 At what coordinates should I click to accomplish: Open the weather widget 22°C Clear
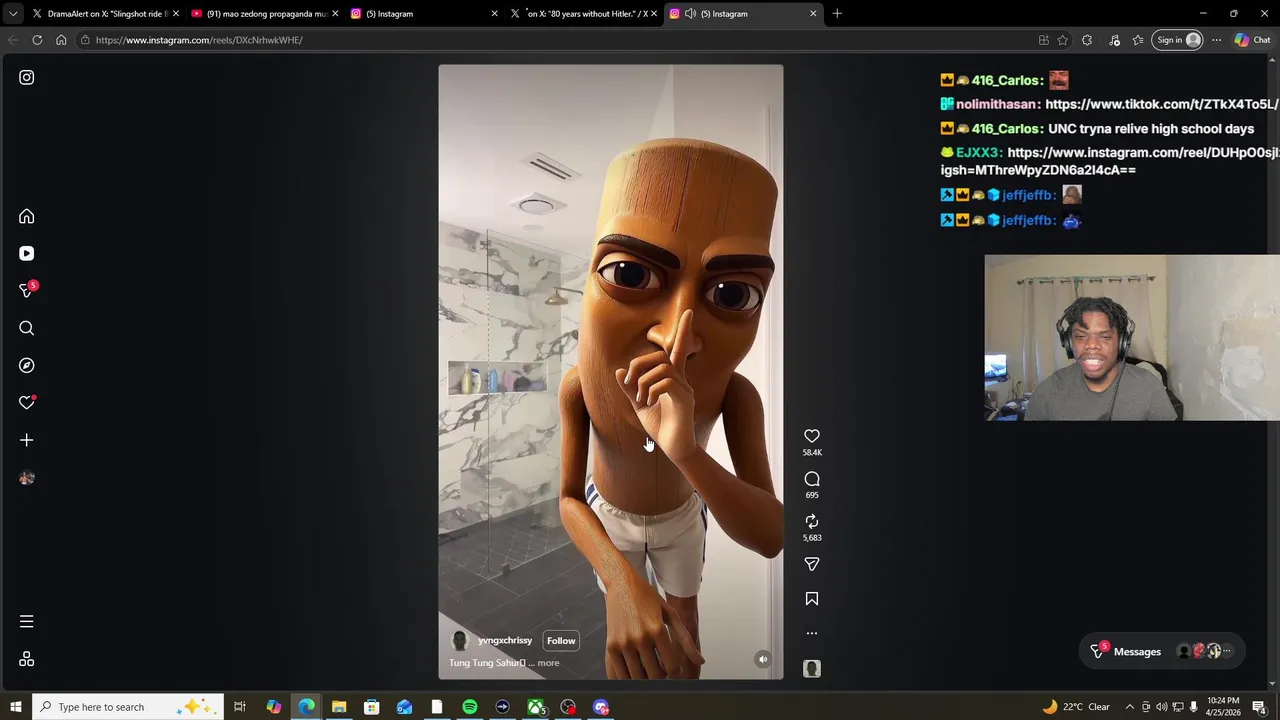tap(1076, 707)
